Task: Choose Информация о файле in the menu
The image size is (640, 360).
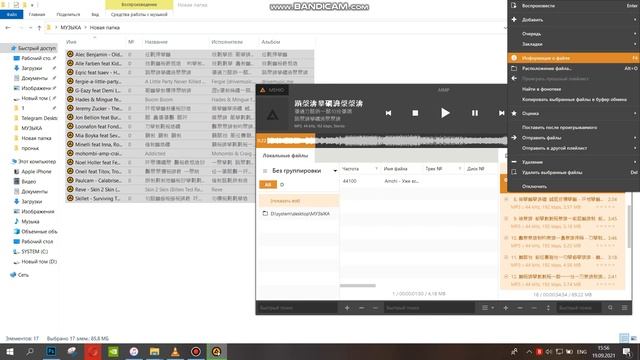Action: 573,58
